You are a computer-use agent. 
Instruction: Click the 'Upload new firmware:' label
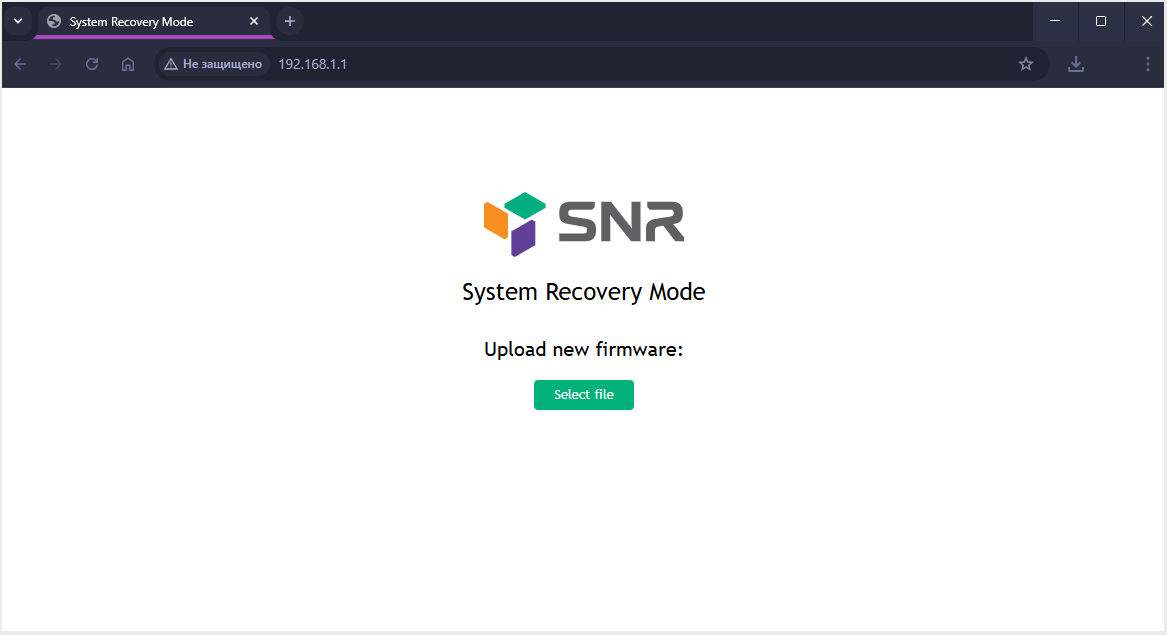(x=583, y=349)
